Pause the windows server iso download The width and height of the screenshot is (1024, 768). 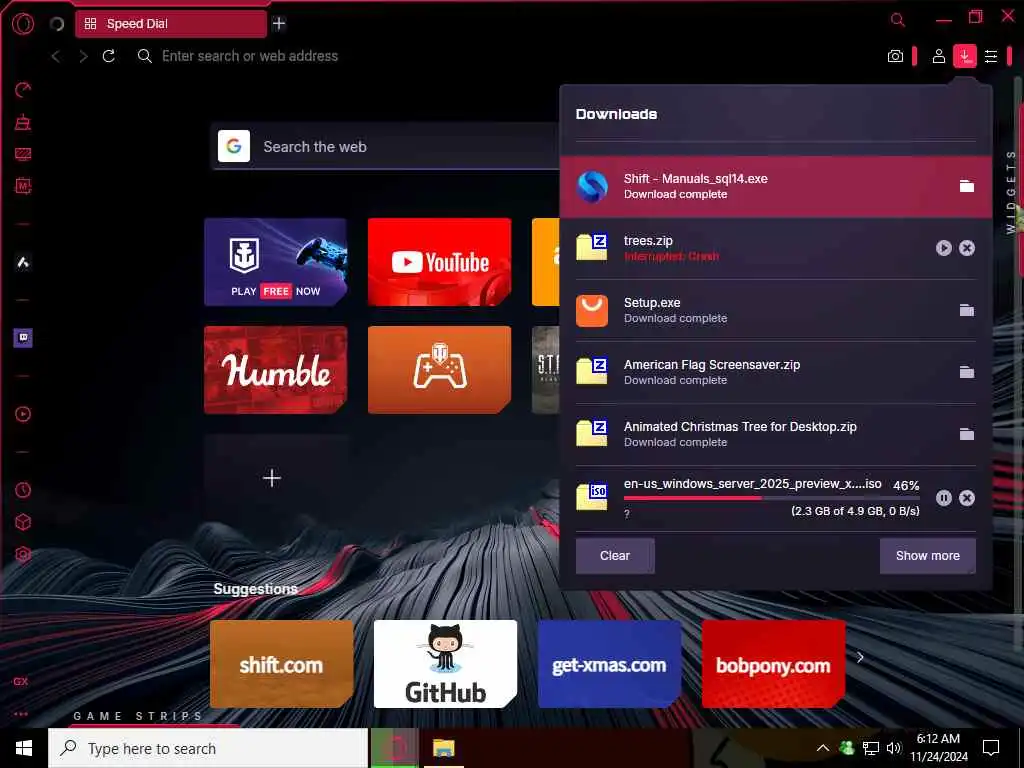point(944,498)
